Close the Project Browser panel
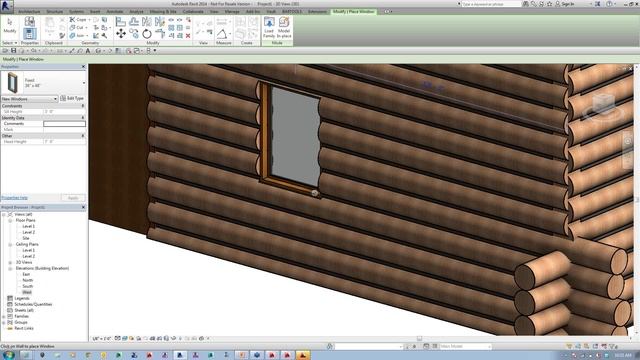The image size is (640, 360). click(83, 207)
